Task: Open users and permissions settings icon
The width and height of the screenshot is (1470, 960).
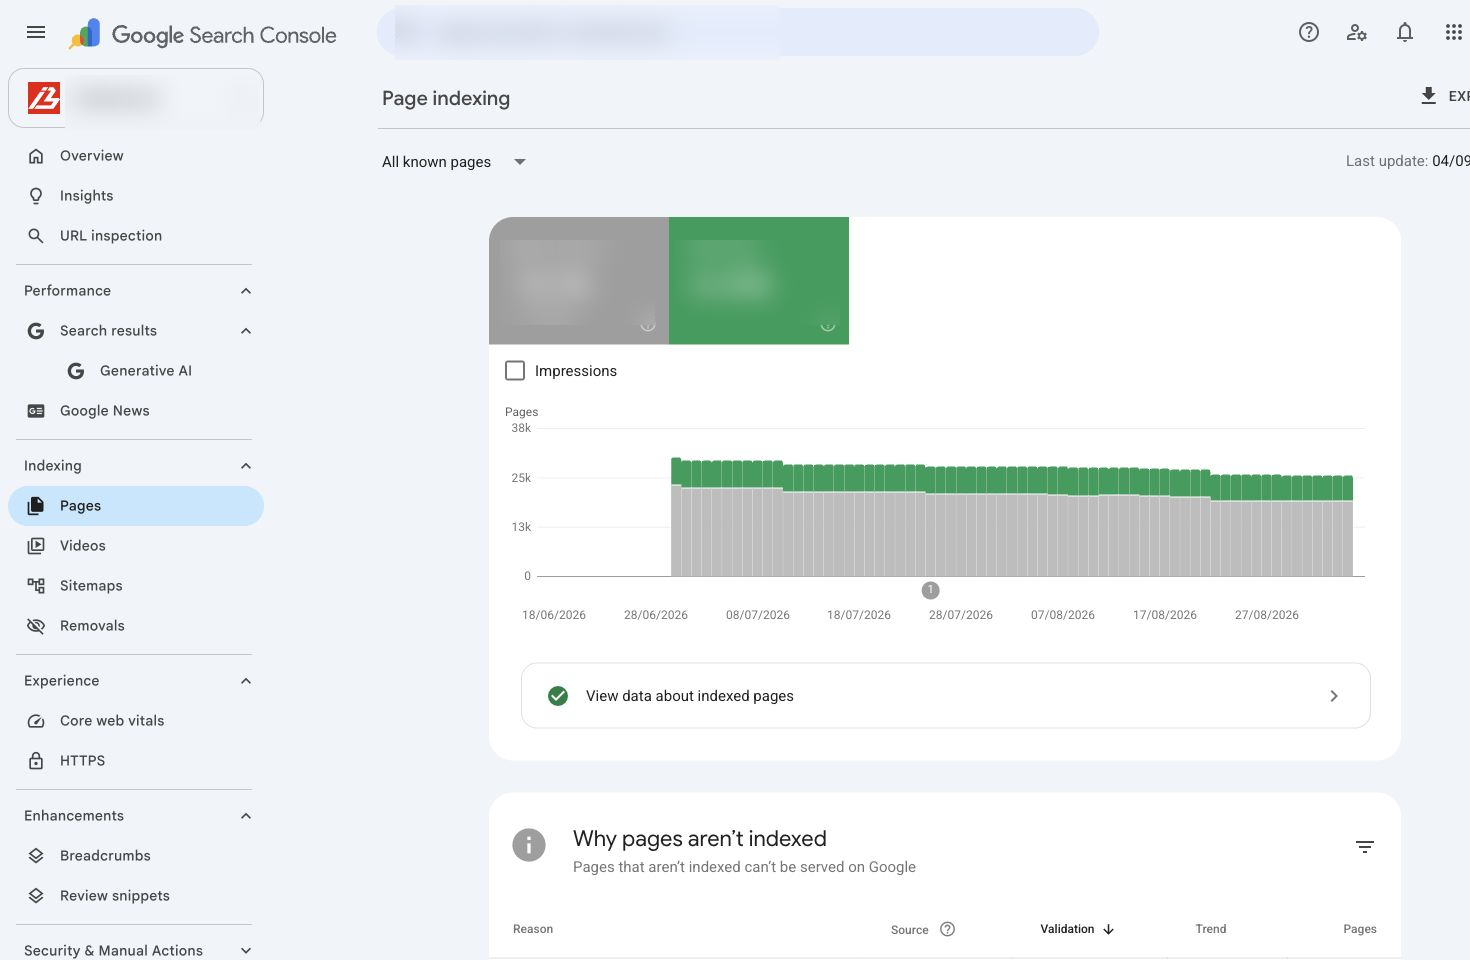Action: pos(1357,32)
